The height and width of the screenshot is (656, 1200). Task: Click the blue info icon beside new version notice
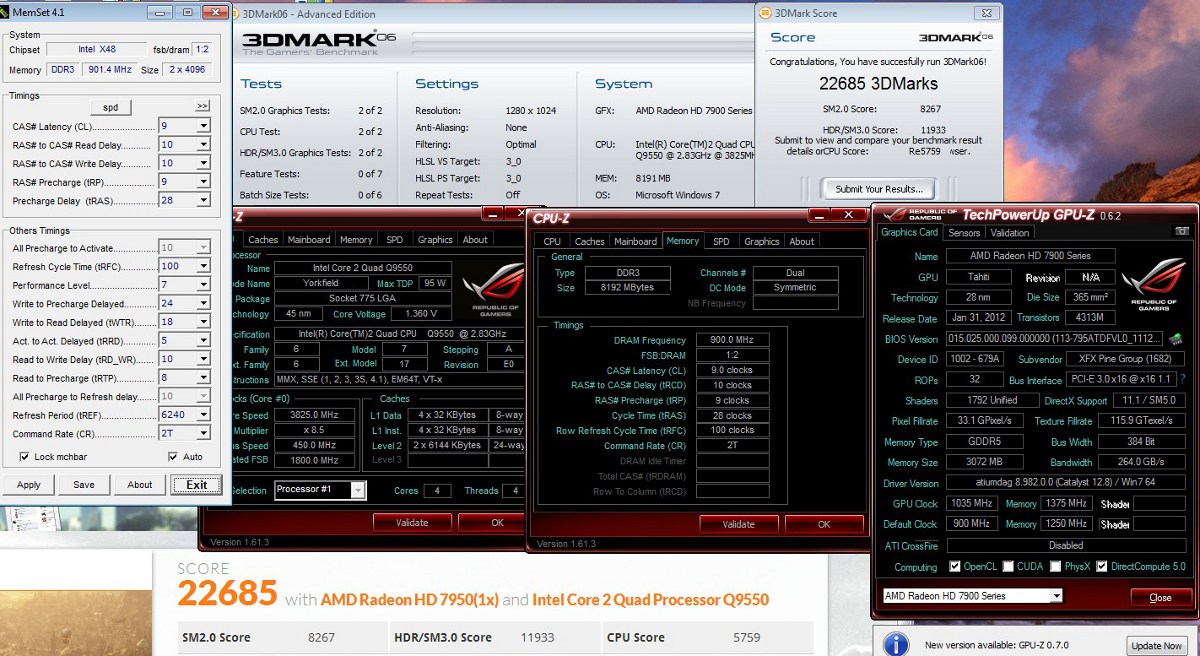(x=897, y=644)
